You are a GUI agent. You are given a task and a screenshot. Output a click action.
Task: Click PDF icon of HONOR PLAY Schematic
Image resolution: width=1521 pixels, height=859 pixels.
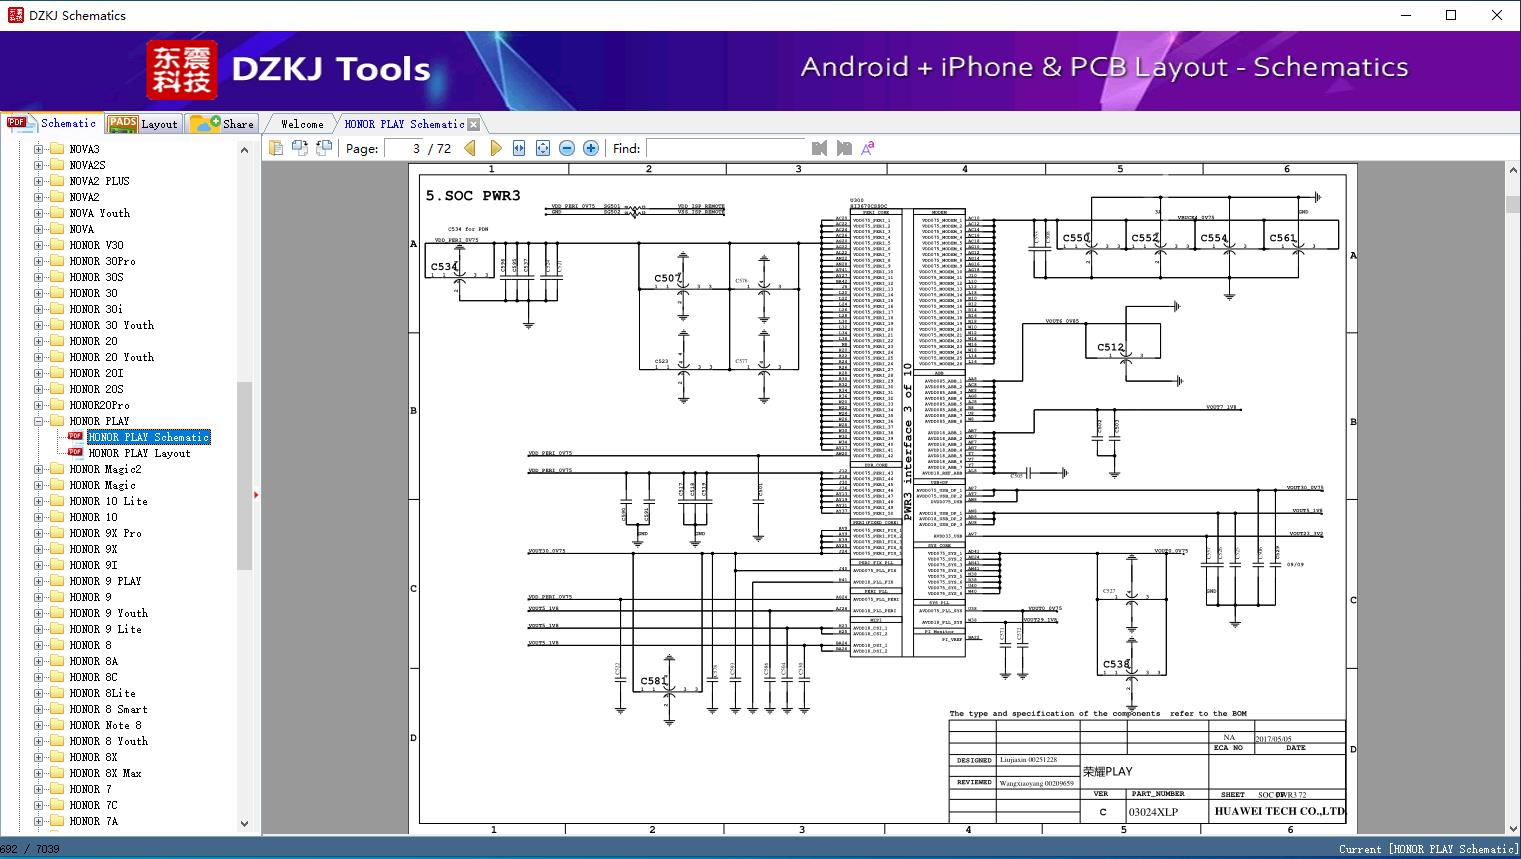click(76, 437)
